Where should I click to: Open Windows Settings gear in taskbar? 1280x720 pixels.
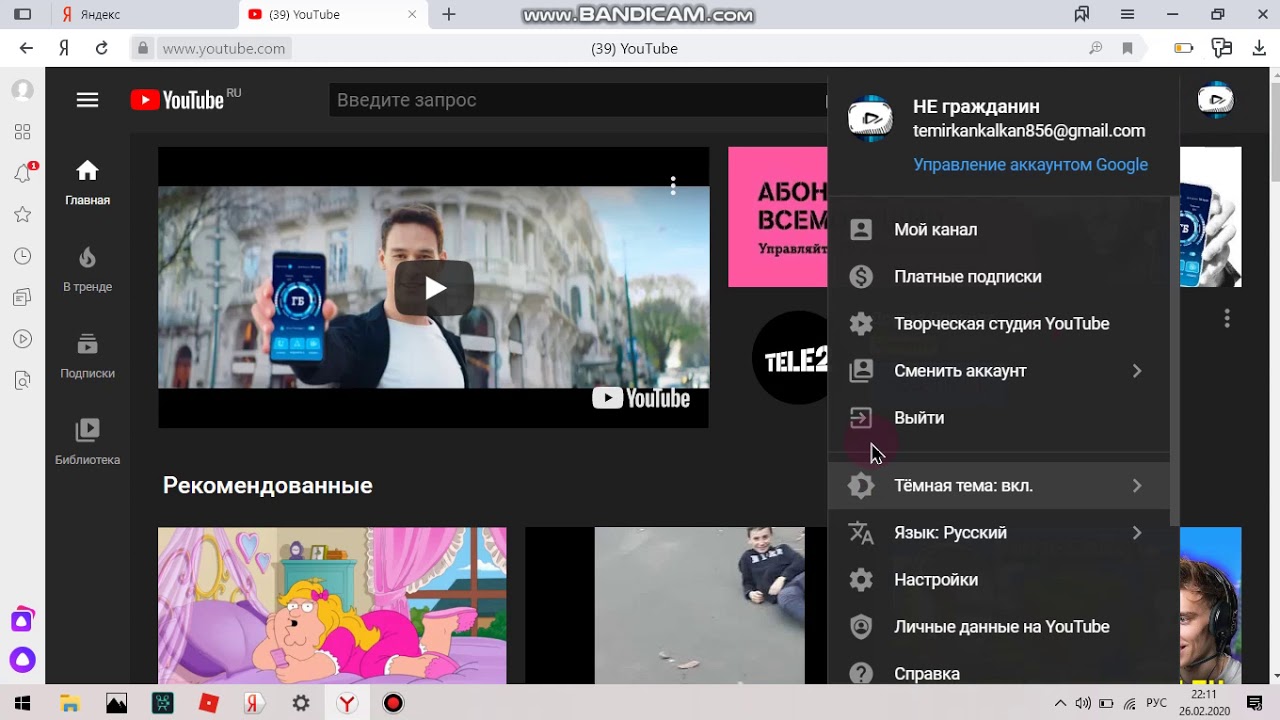pos(301,703)
